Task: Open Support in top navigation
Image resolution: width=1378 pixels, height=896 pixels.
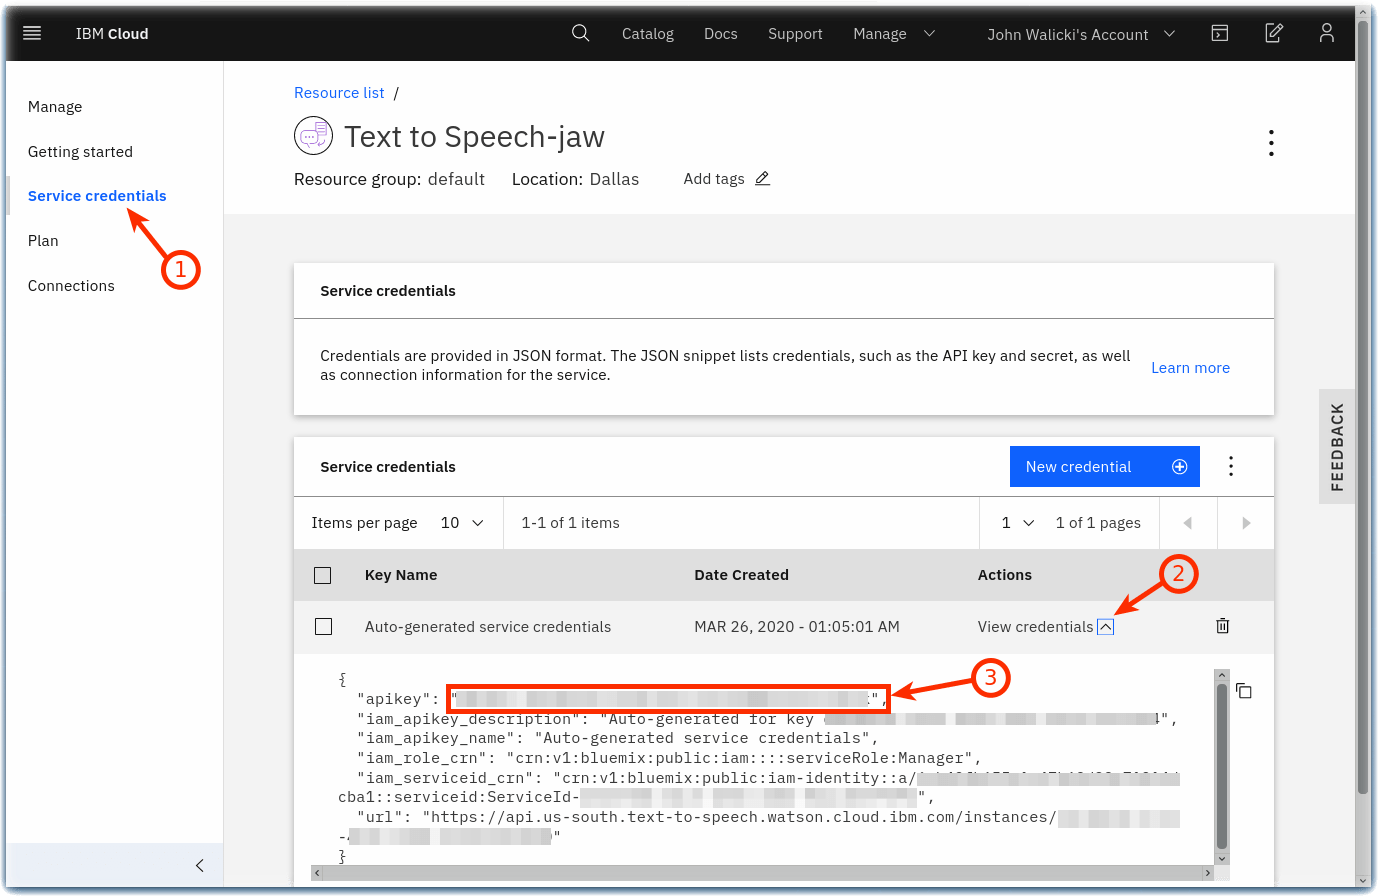Action: (795, 34)
